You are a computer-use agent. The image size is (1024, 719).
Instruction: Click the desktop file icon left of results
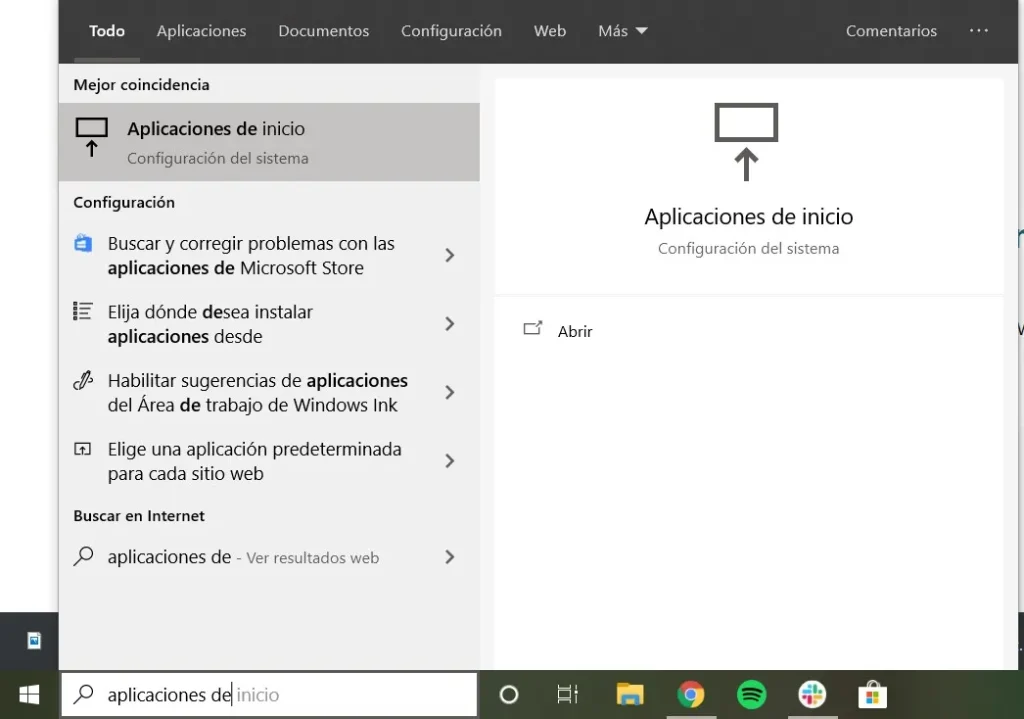[x=34, y=641]
